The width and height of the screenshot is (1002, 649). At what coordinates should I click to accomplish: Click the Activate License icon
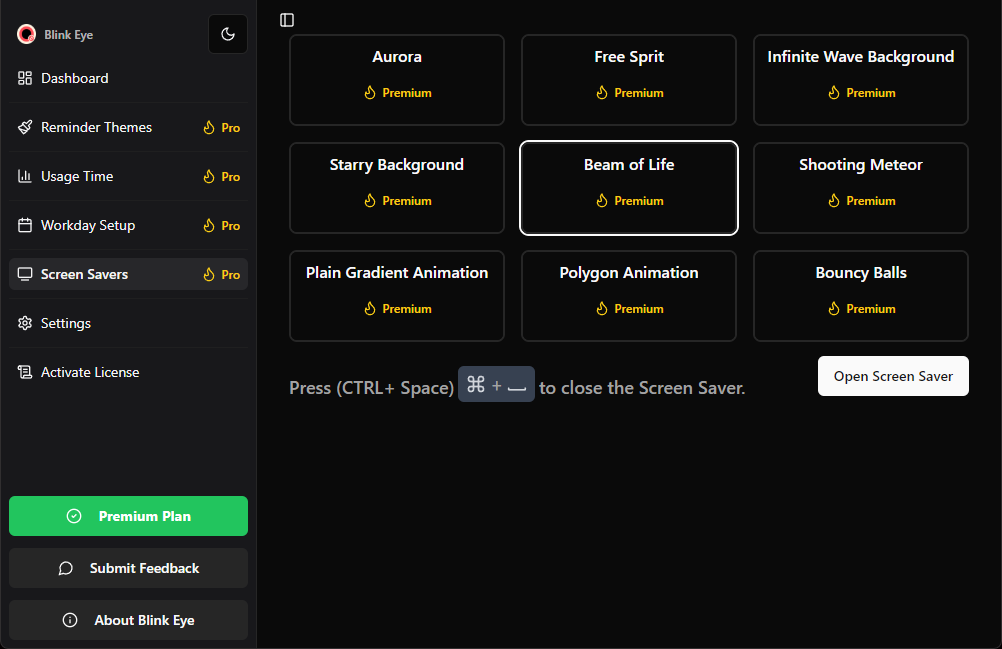click(25, 372)
